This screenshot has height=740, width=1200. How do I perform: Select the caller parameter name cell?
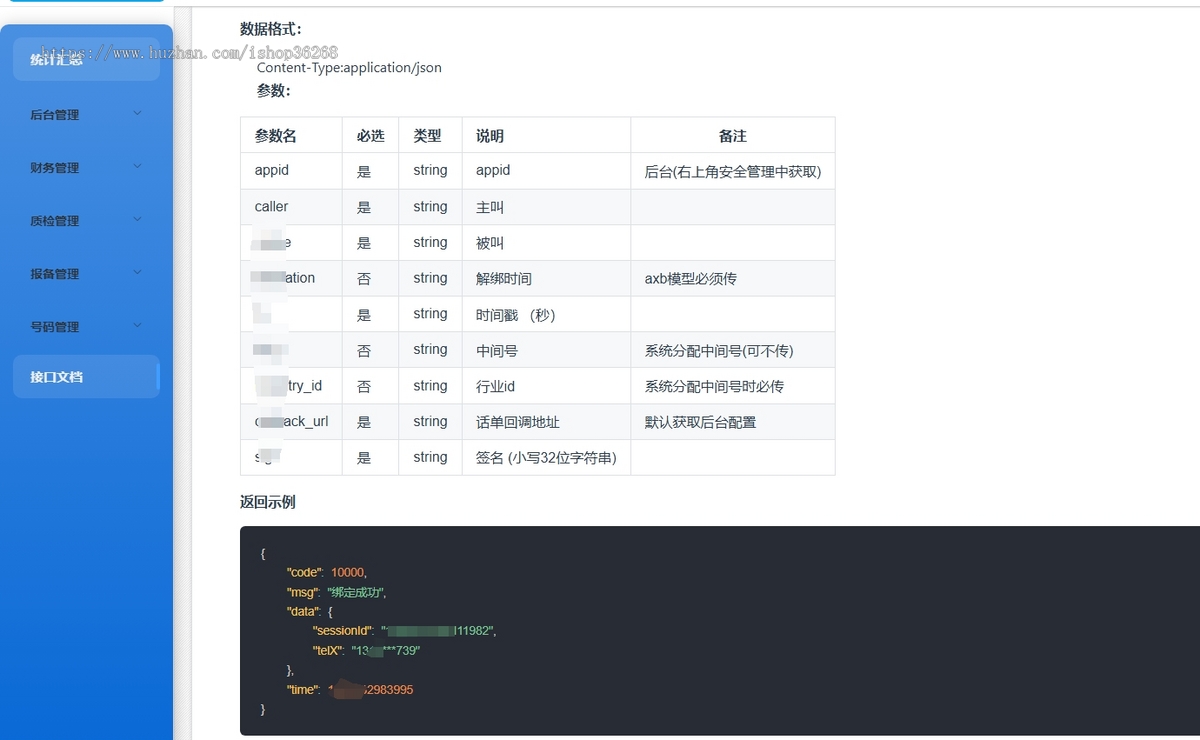point(291,207)
